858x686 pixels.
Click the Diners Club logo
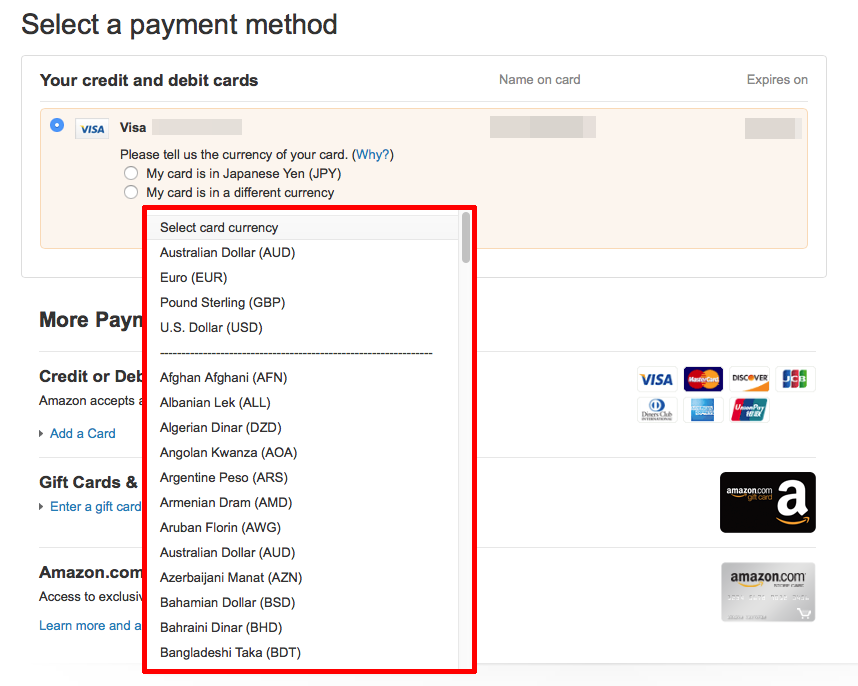pyautogui.click(x=657, y=410)
